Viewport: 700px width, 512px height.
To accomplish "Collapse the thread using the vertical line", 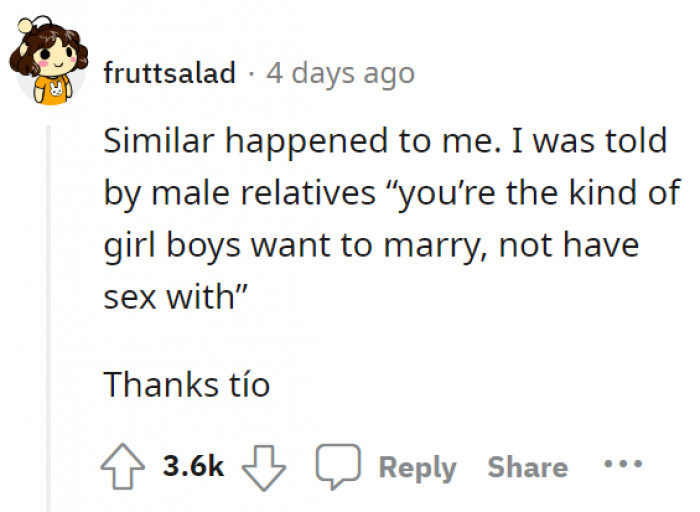I will [x=48, y=300].
